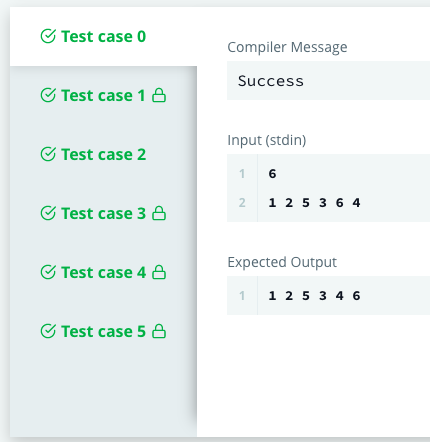
Task: Click the checkmark icon beside Test case 4
Action: click(48, 272)
